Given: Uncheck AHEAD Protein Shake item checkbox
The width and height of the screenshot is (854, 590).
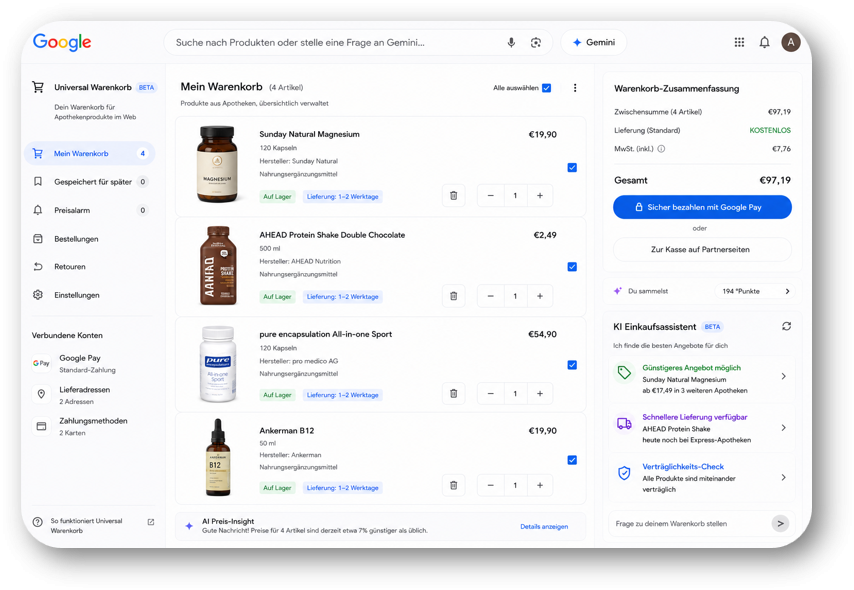Looking at the screenshot, I should [572, 266].
